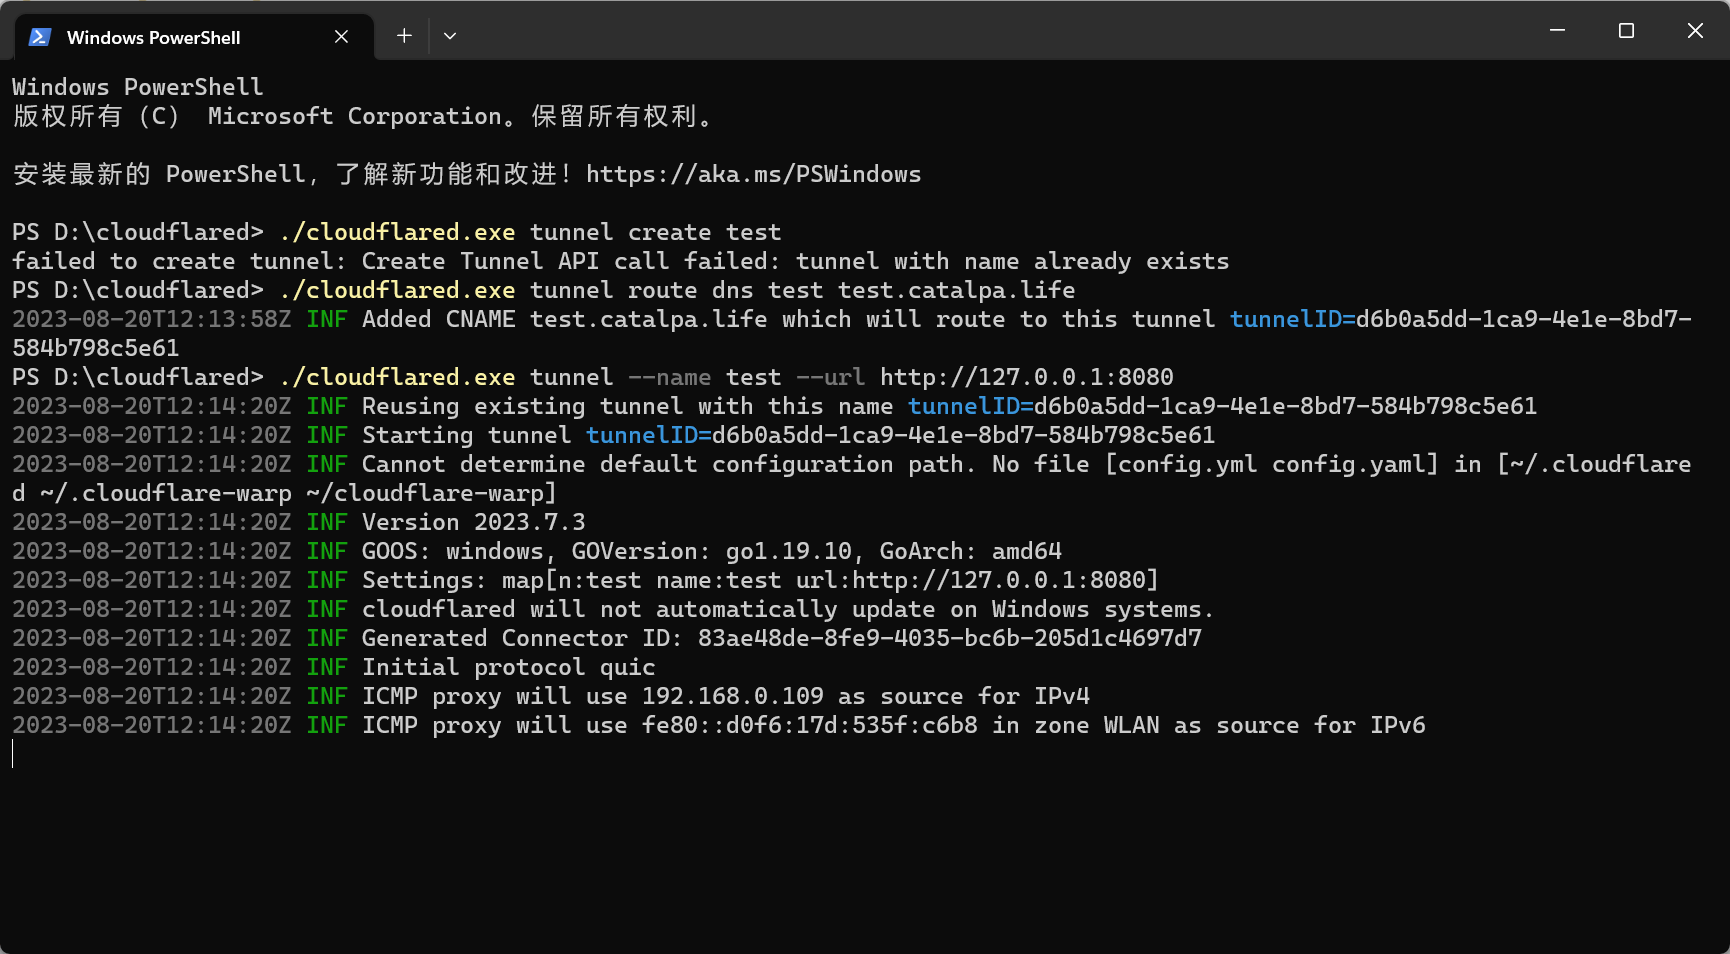Maximize the terminal window

[x=1626, y=31]
